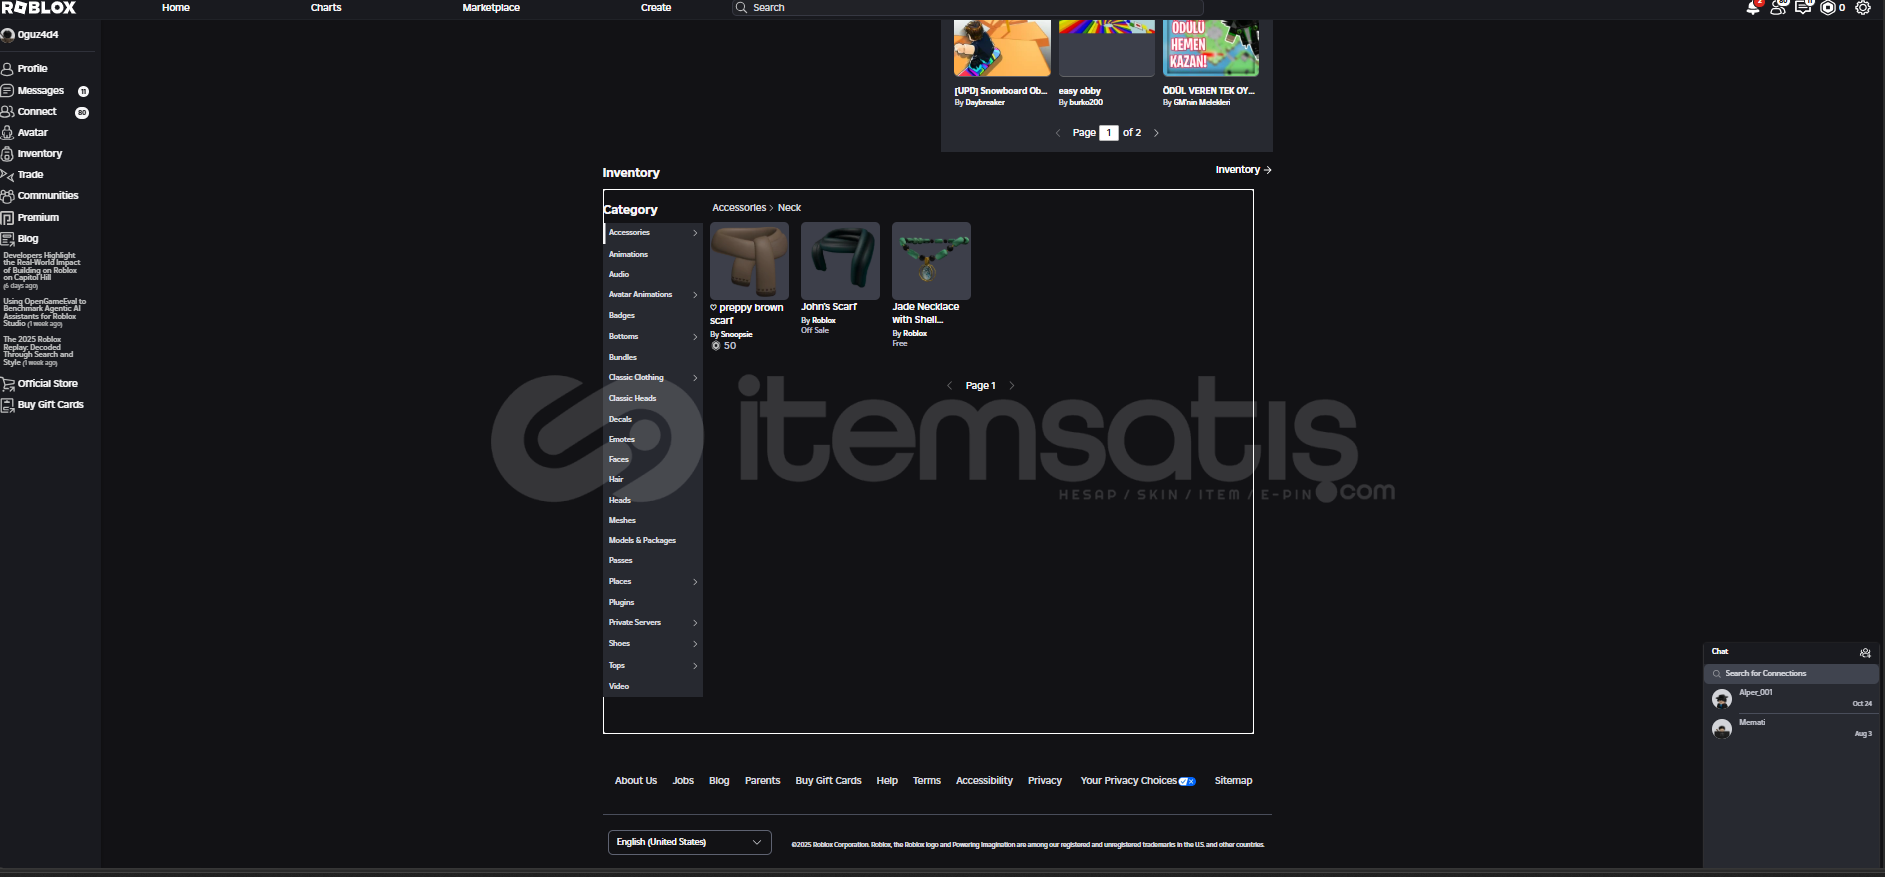The image size is (1885, 877).
Task: Open the Blog sidebar icon
Action: 7,239
